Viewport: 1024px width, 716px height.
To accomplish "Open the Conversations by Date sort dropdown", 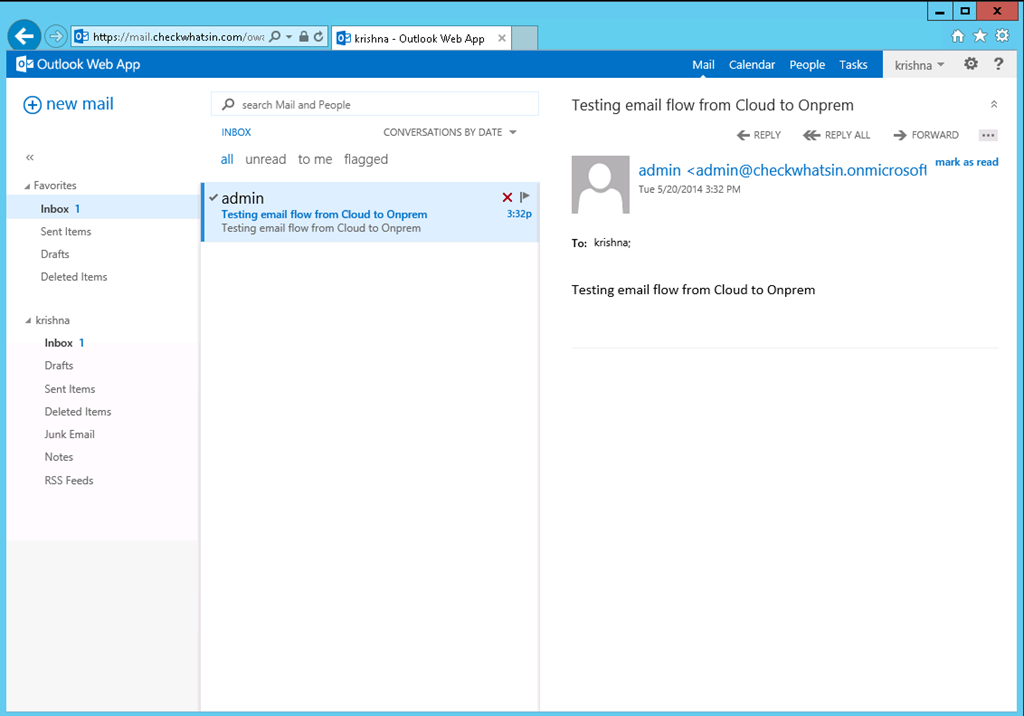I will (x=450, y=133).
